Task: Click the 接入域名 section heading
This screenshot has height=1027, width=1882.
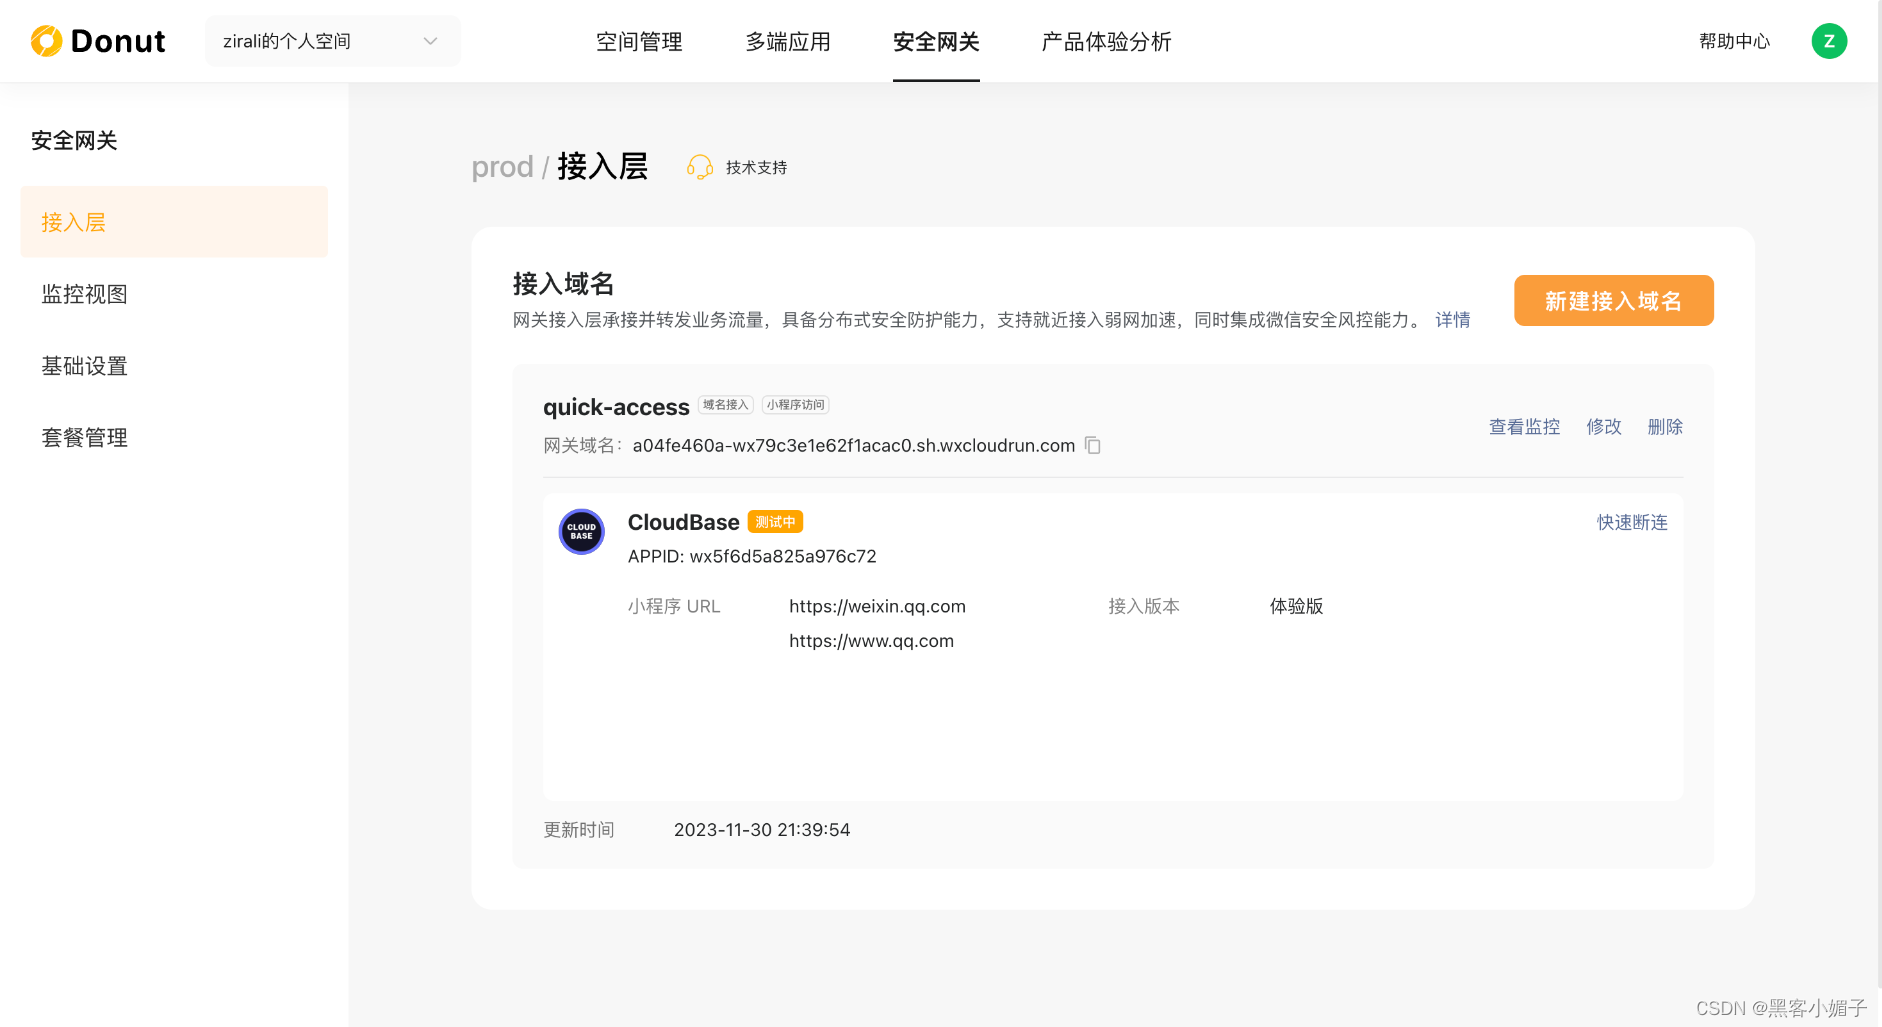Action: tap(563, 284)
